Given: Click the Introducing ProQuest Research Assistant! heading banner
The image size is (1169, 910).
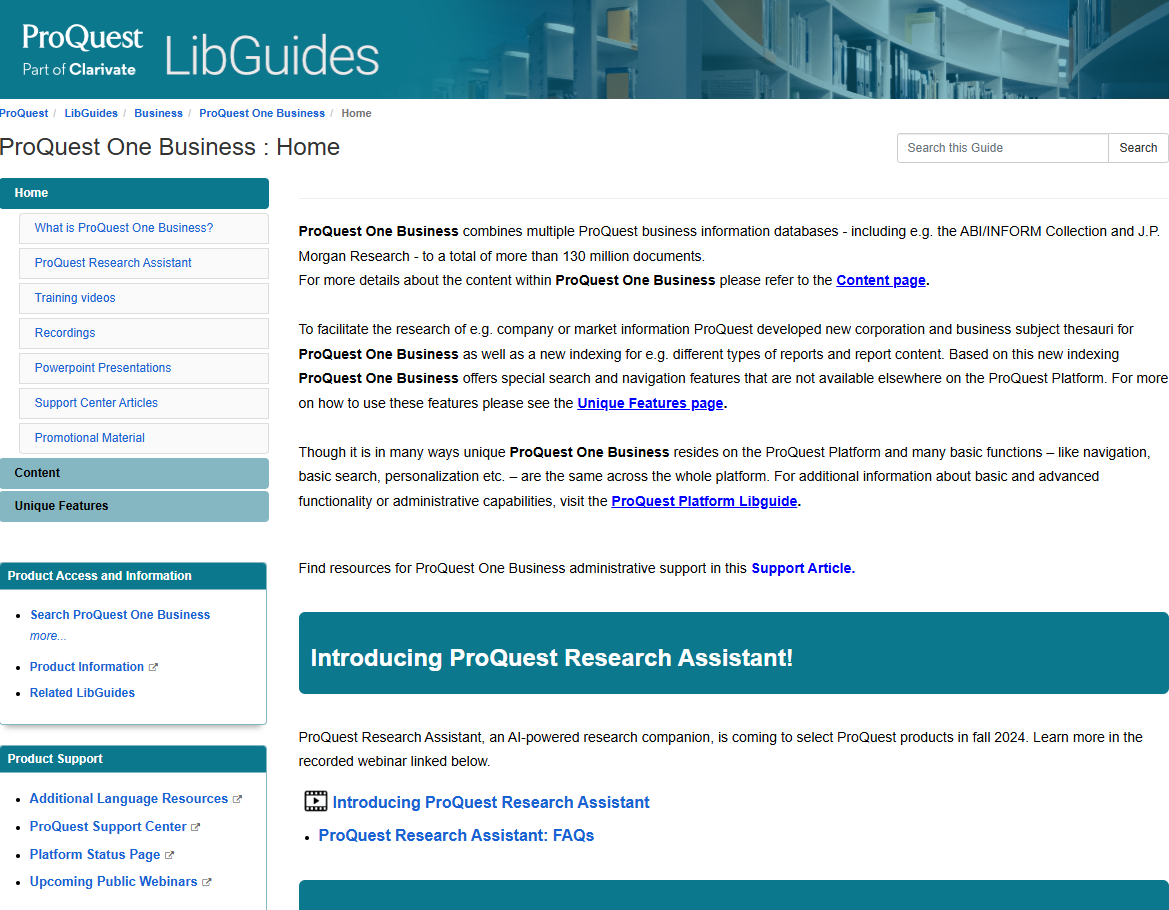Looking at the screenshot, I should coord(734,654).
